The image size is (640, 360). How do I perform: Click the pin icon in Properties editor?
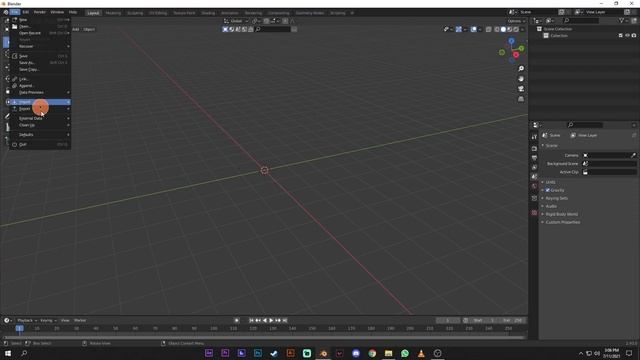(633, 135)
